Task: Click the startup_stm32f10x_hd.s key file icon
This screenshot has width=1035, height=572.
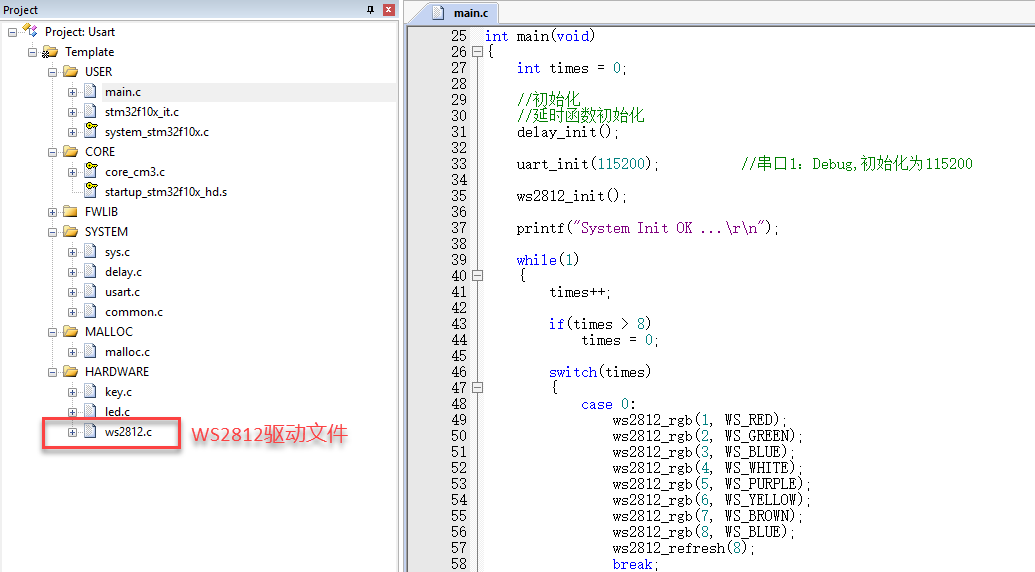Action: tap(91, 190)
